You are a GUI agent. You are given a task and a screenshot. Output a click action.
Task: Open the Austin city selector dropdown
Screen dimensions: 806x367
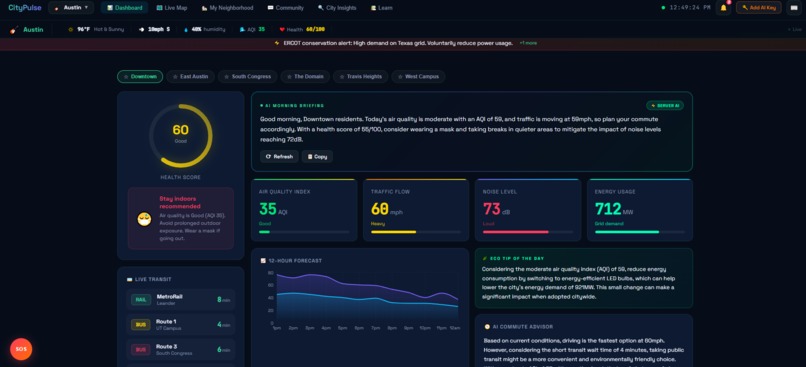click(71, 8)
